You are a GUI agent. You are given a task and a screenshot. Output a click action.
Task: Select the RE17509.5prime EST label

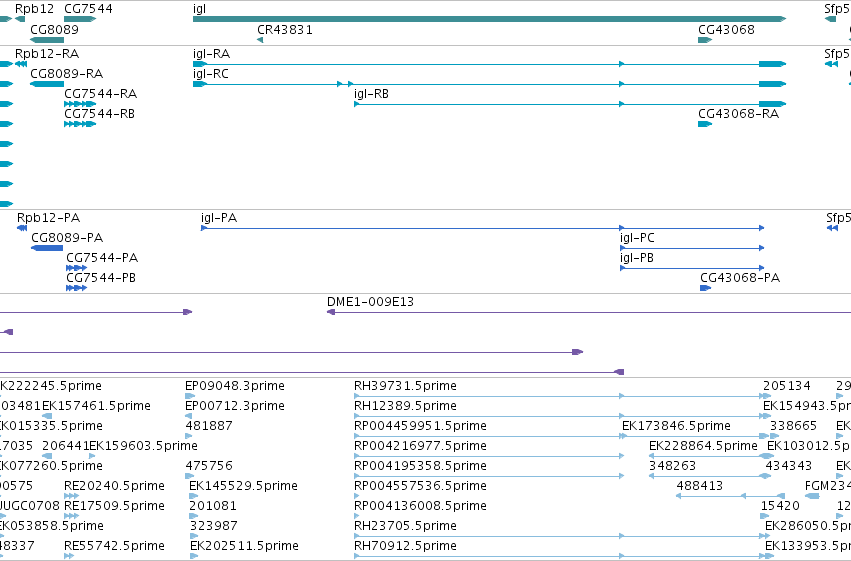tap(114, 506)
